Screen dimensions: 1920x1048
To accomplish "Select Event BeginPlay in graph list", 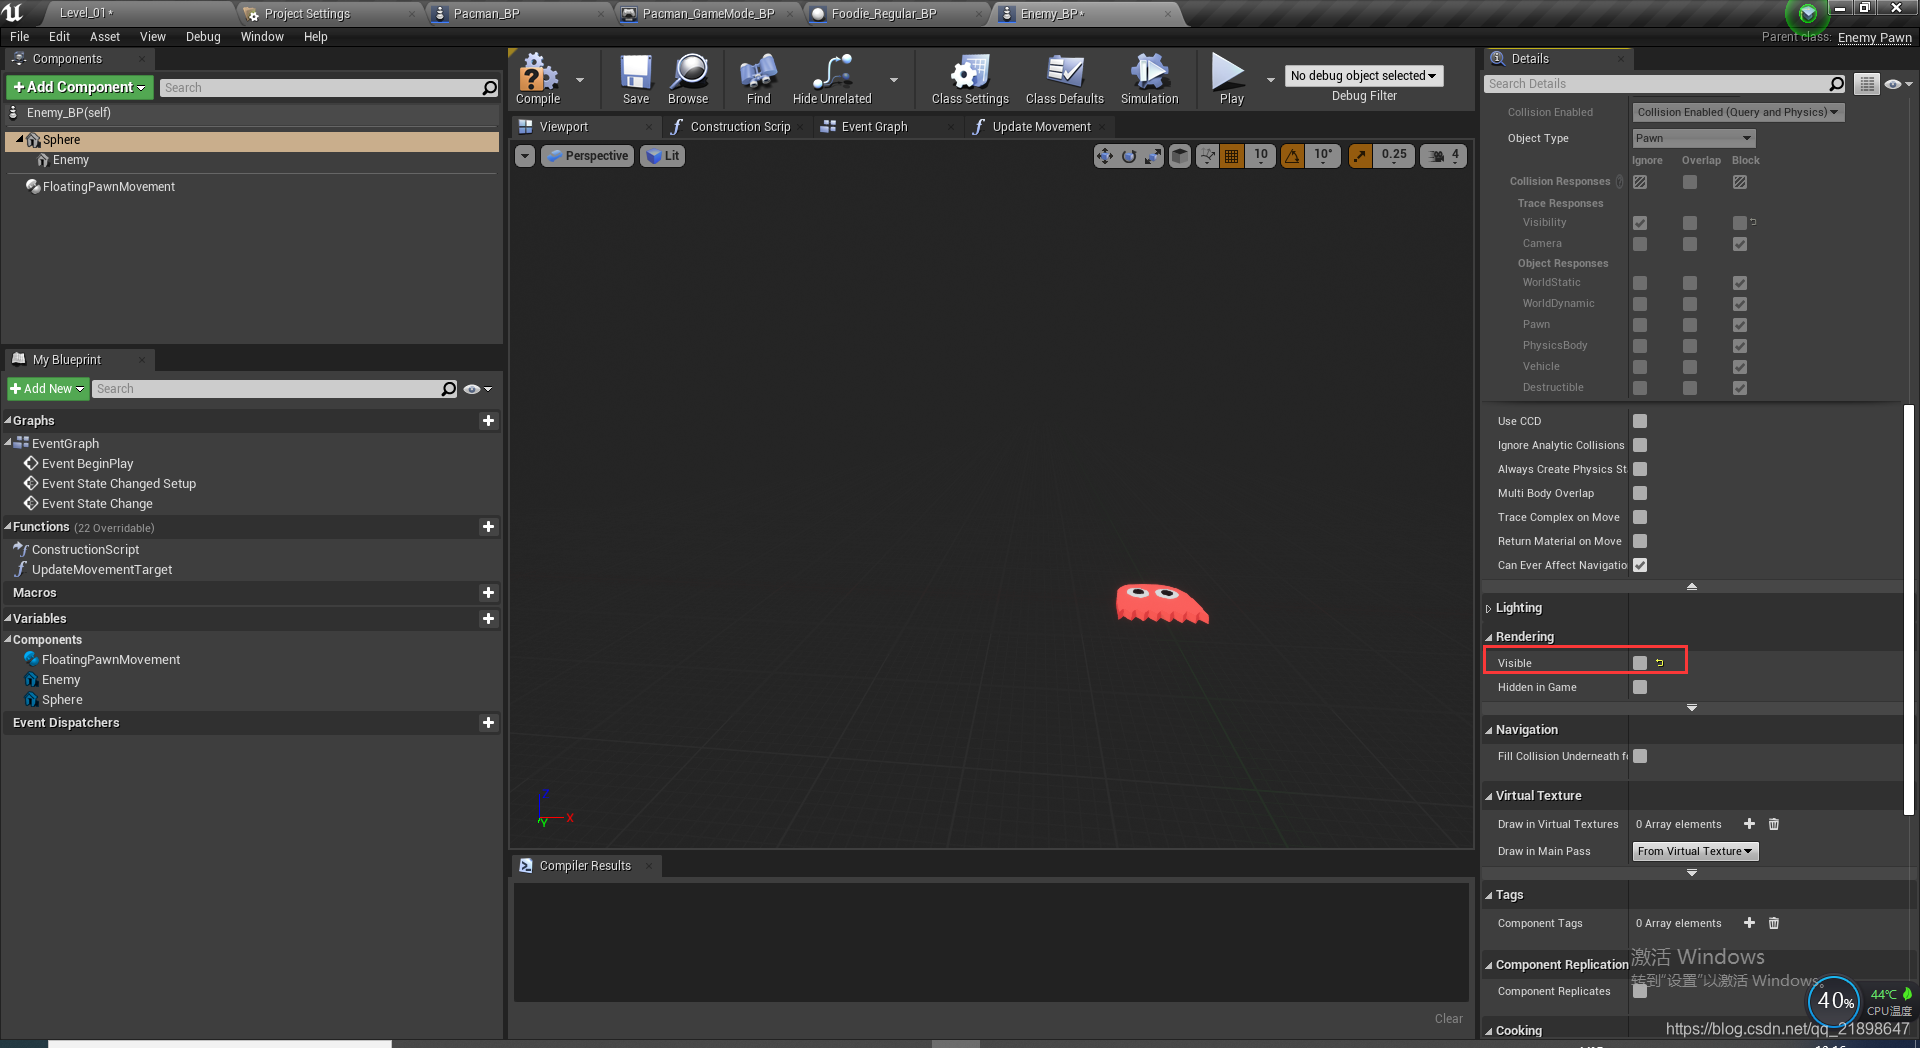I will coord(87,464).
